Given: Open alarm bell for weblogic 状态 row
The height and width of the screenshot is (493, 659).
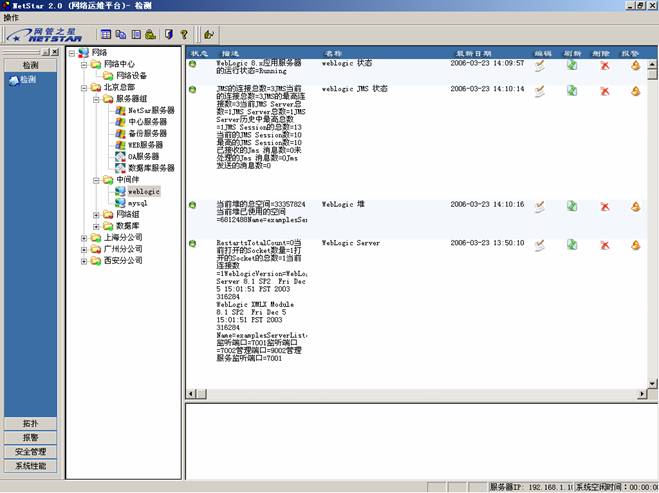Looking at the screenshot, I should (x=635, y=65).
